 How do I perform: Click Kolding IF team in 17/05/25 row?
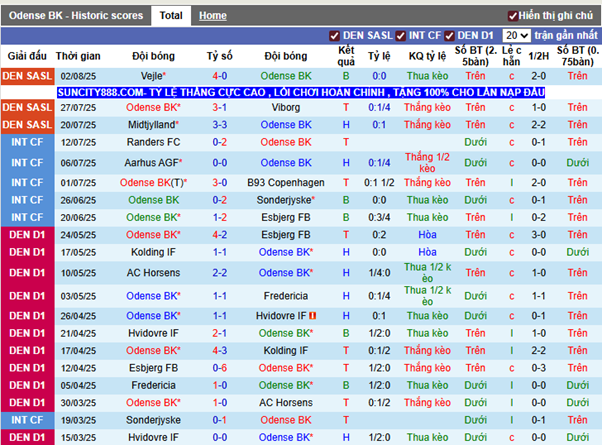pyautogui.click(x=153, y=252)
